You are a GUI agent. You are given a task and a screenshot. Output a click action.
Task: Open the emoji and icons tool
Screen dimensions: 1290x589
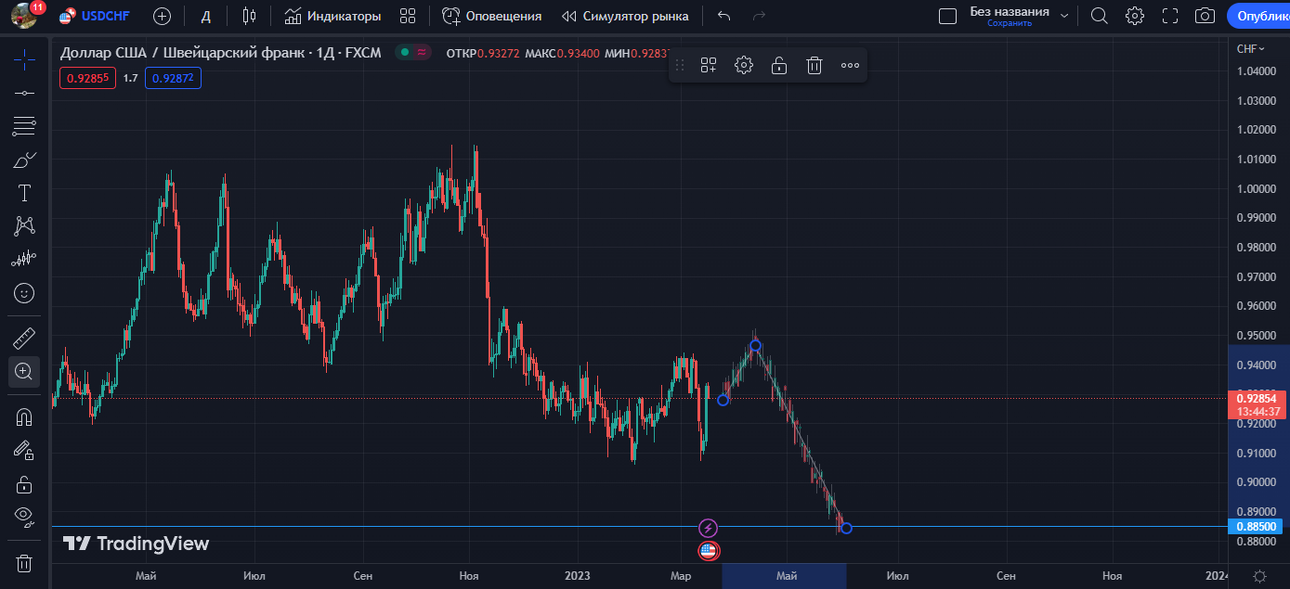[x=24, y=293]
